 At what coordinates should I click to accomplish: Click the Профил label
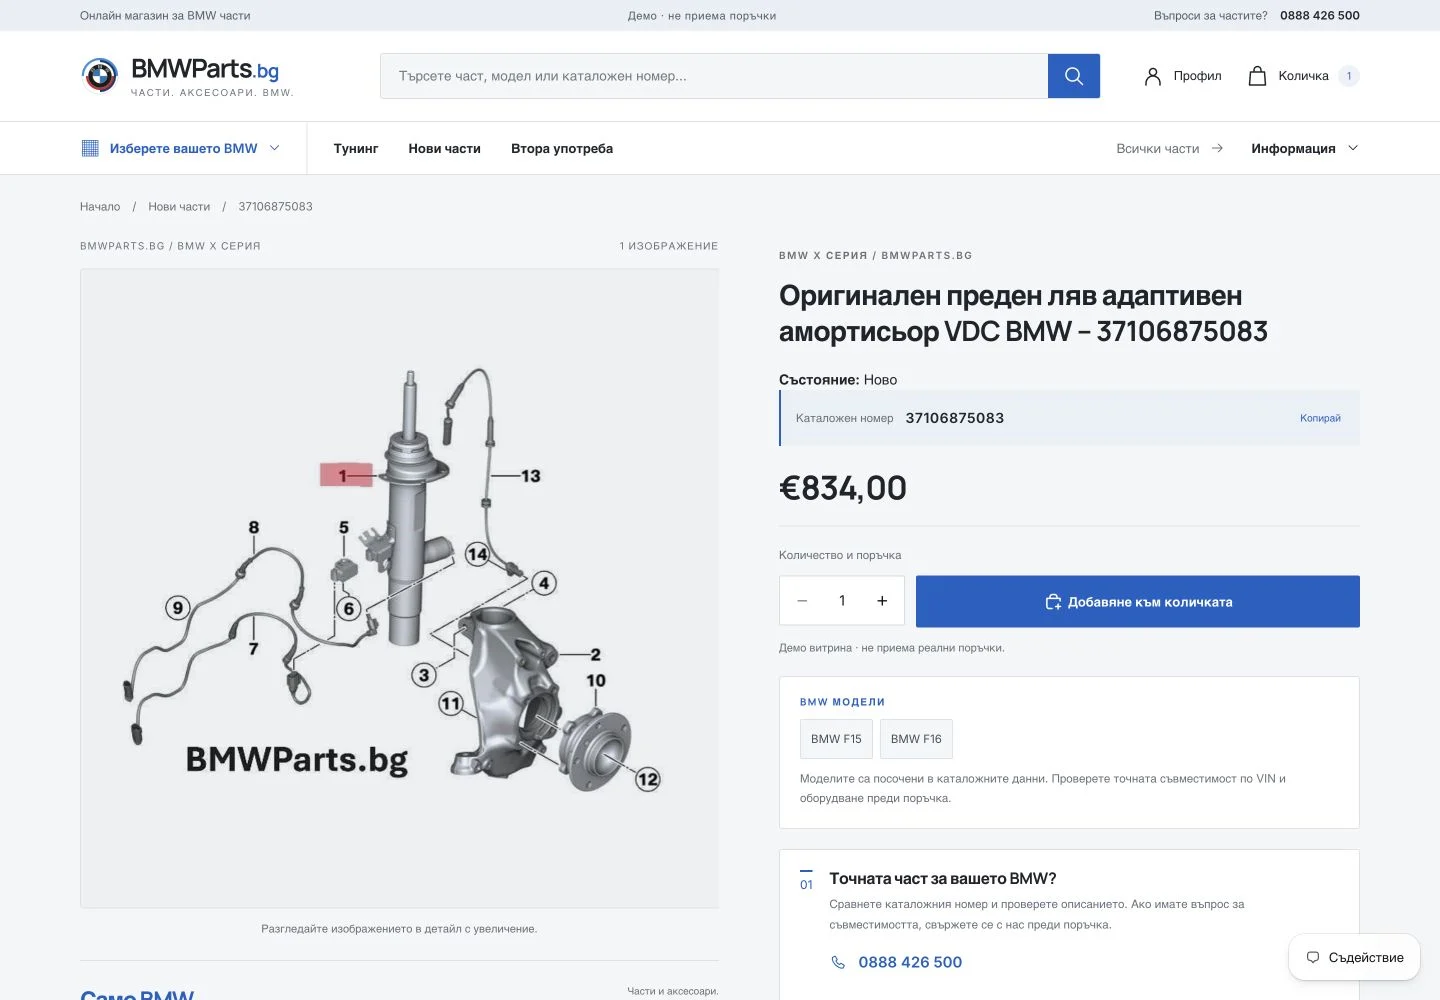pos(1197,76)
